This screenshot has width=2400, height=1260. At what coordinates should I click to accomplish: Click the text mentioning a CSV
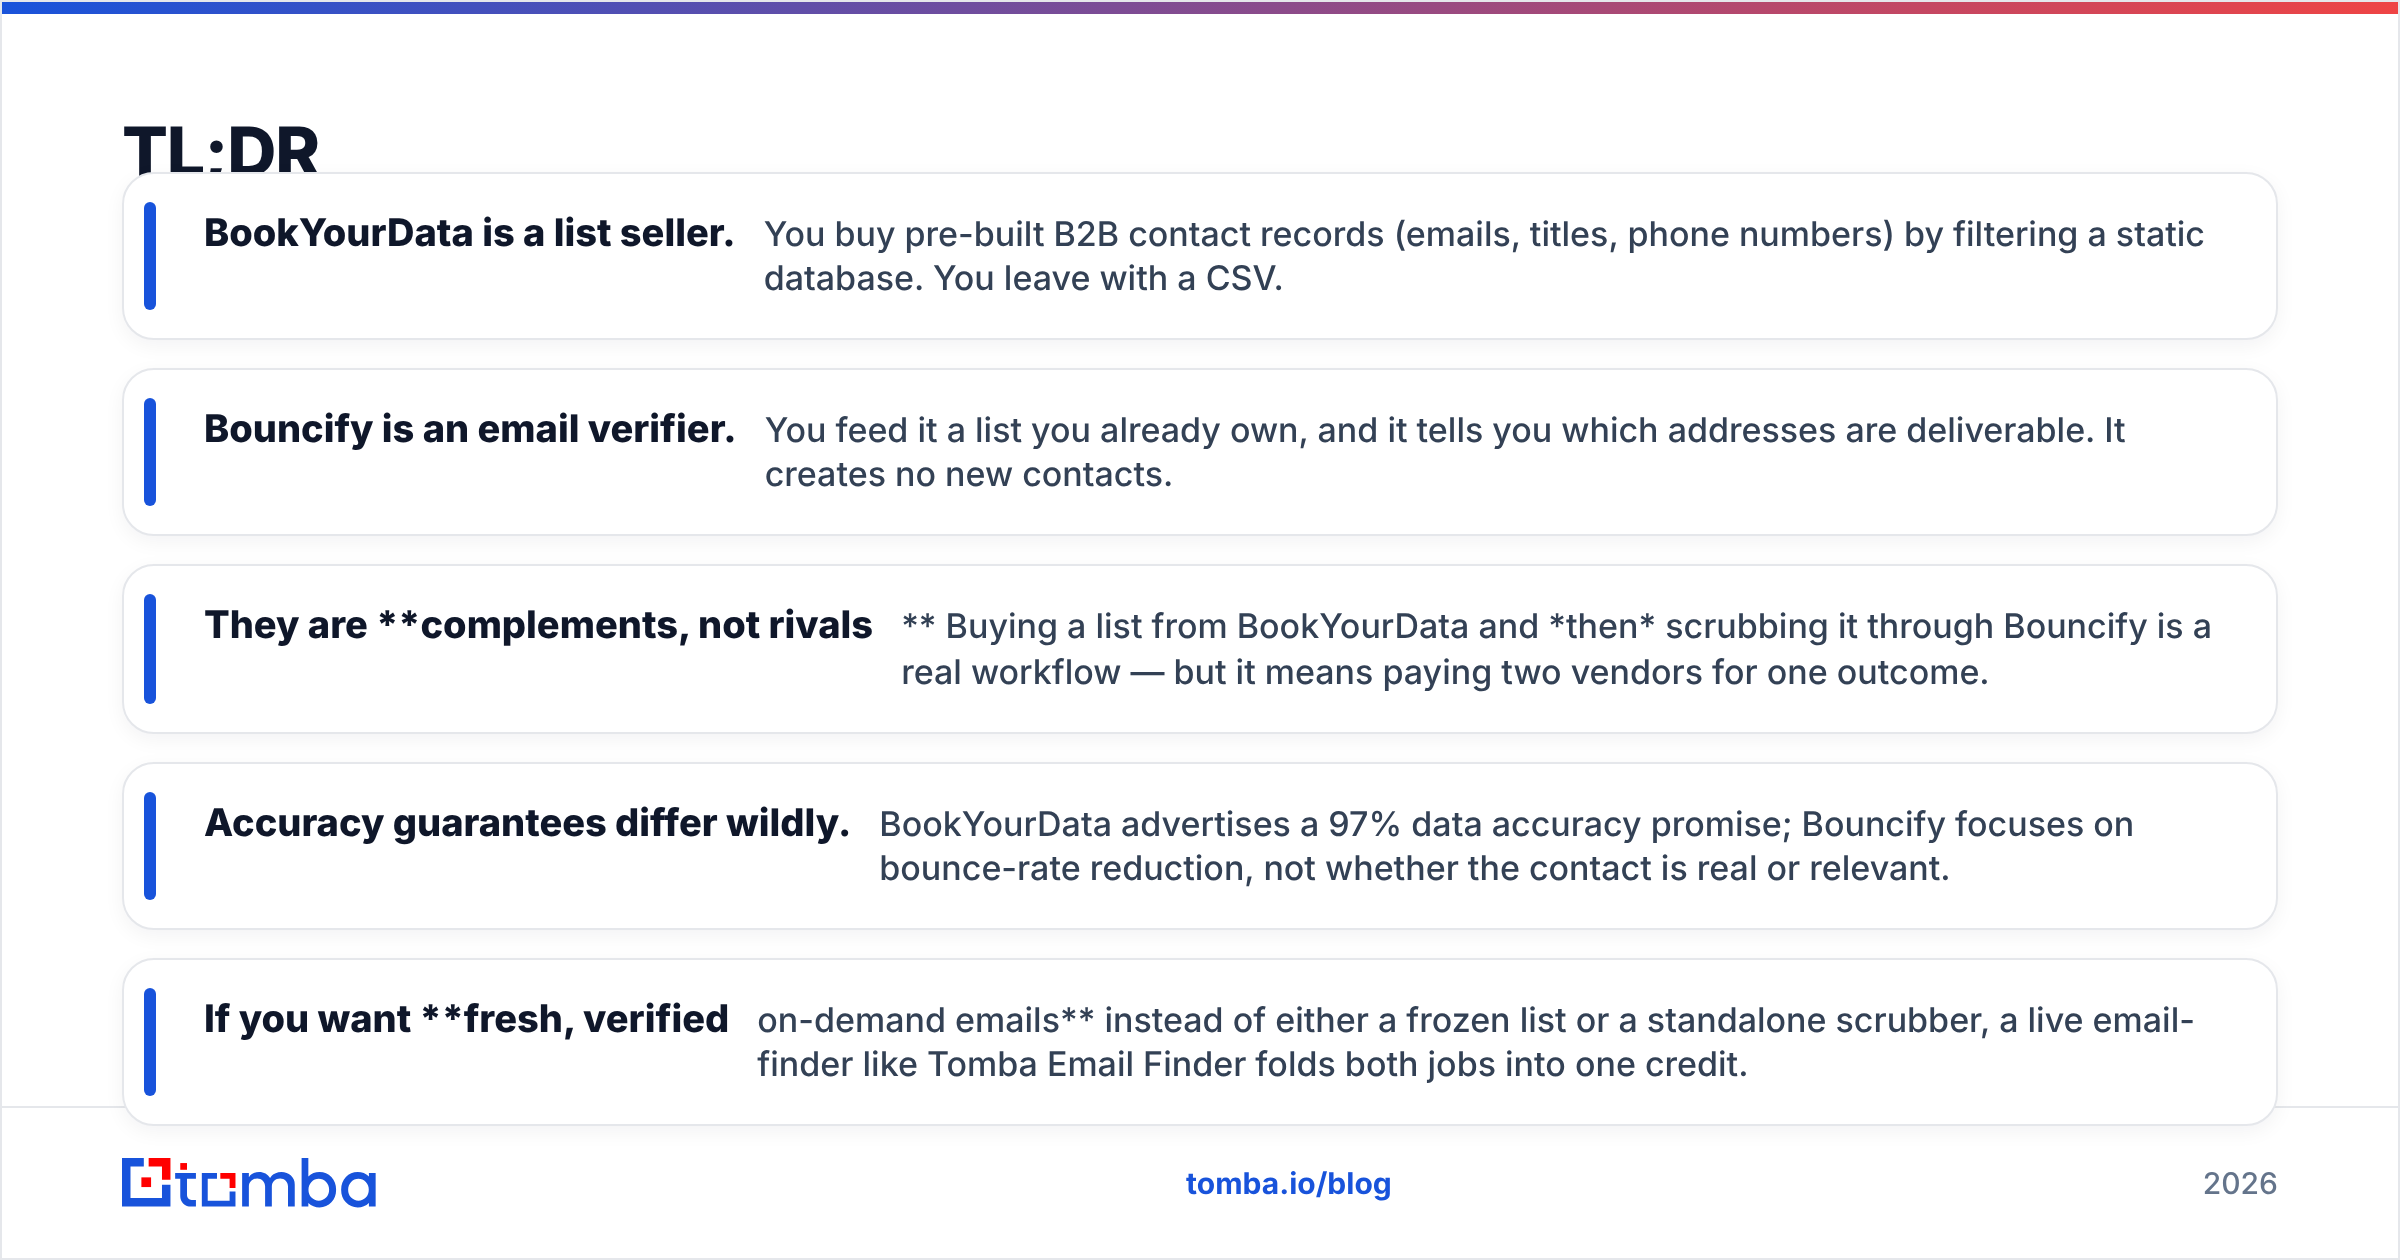point(1484,256)
